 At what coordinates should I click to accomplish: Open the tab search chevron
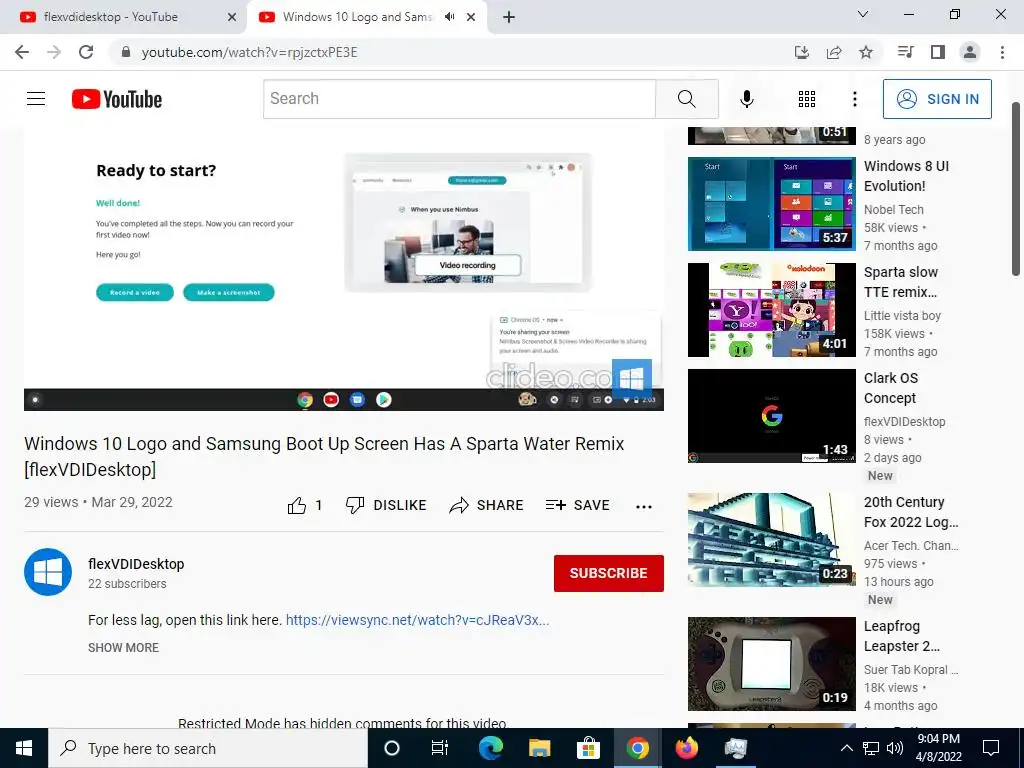(863, 14)
